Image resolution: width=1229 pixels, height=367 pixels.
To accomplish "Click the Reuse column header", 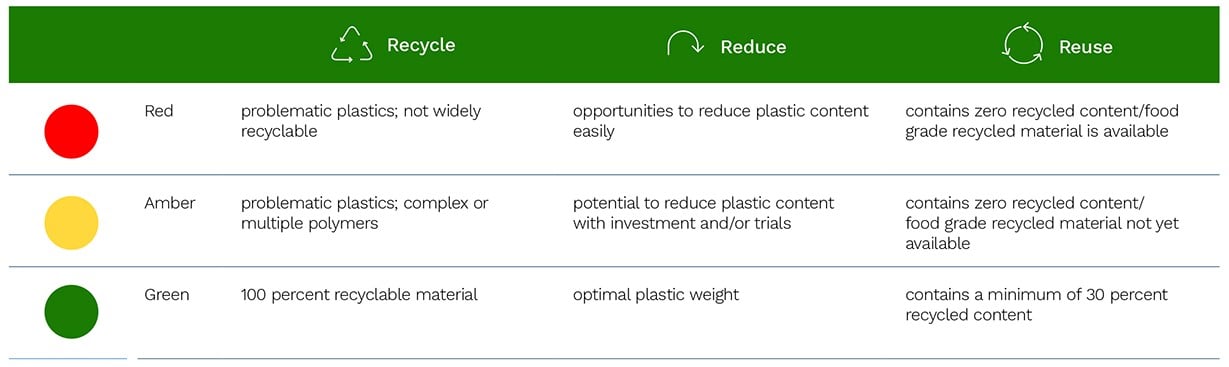I will 1085,47.
